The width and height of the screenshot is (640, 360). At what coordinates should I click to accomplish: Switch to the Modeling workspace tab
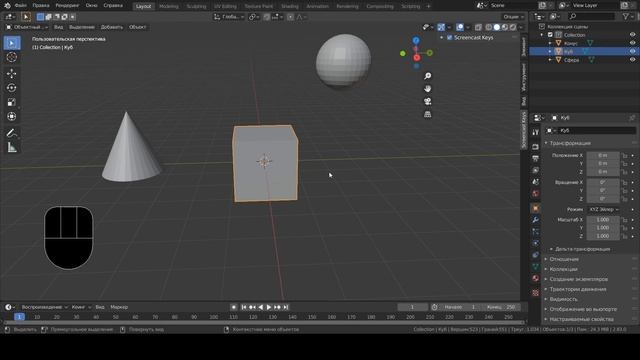coord(169,6)
